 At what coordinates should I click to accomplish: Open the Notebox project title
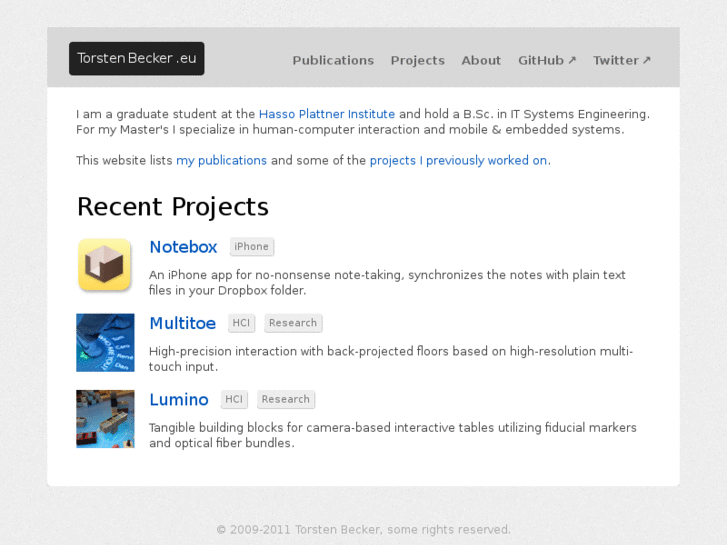tap(183, 247)
